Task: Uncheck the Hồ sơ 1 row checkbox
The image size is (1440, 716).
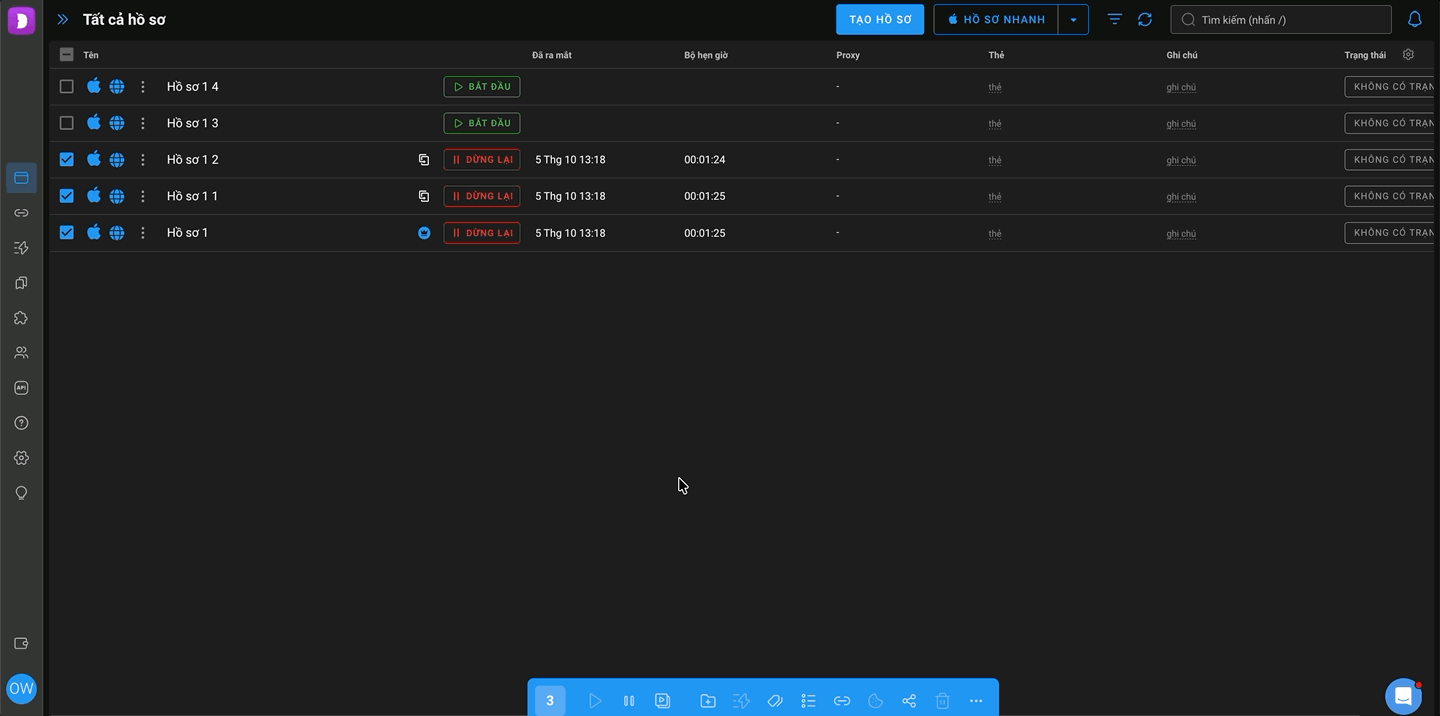Action: tap(67, 233)
